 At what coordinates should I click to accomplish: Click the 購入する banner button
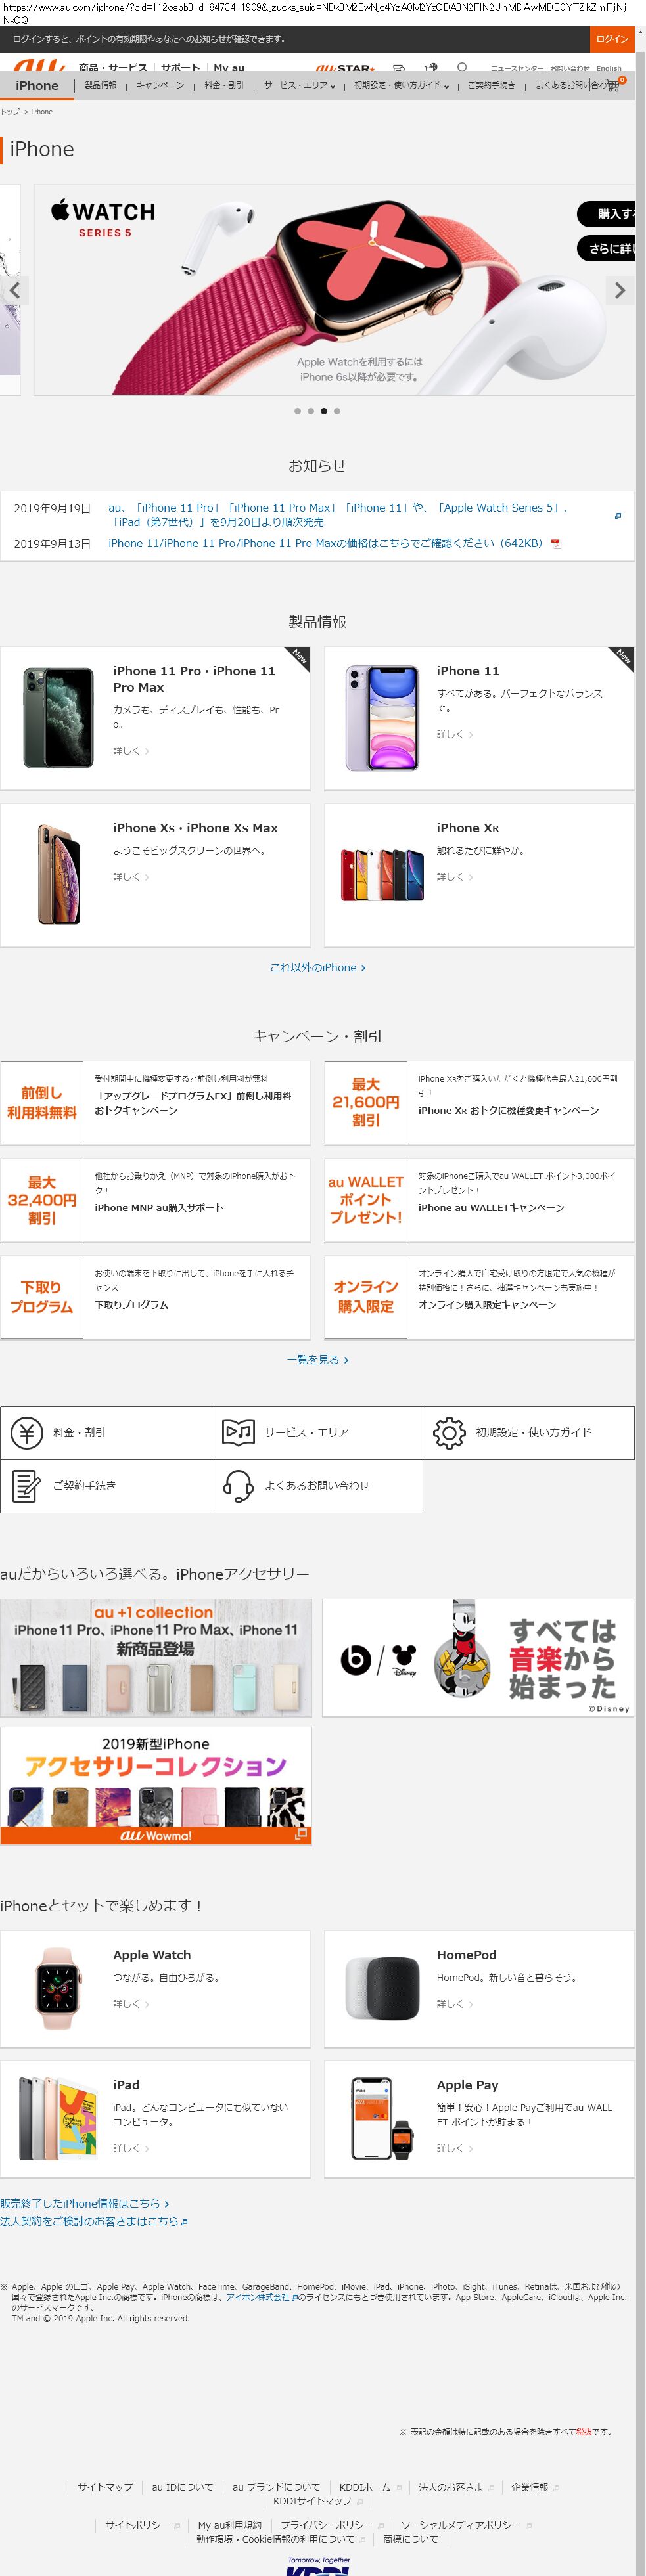click(x=606, y=213)
